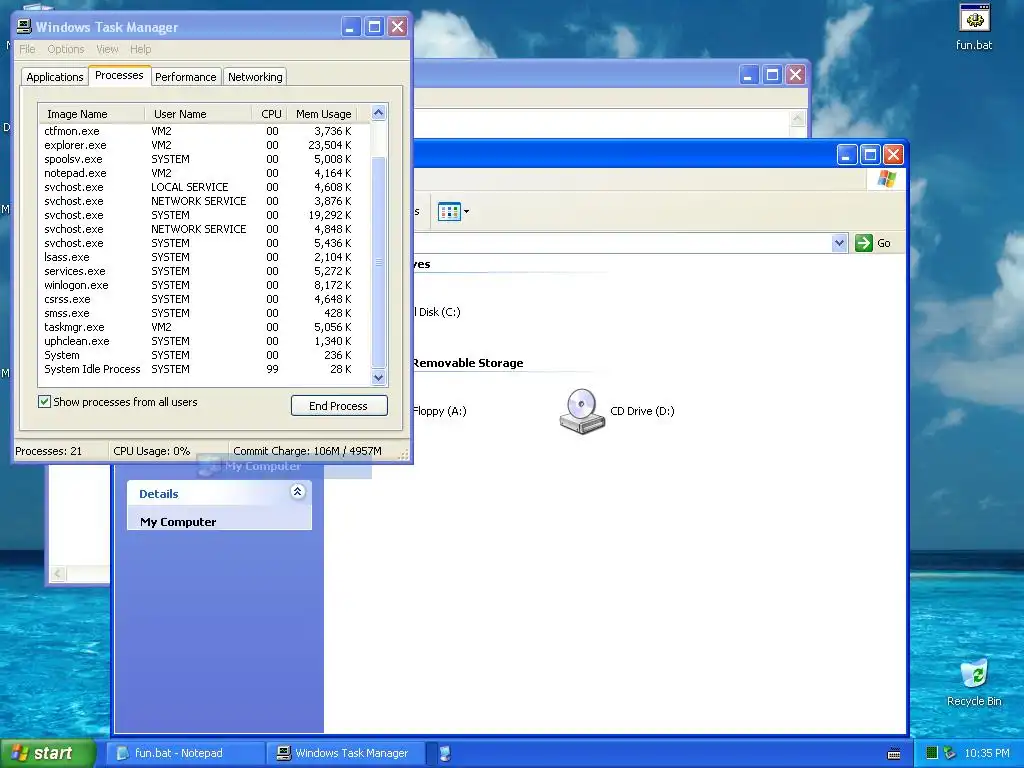Click the Go button in My Computer
The image size is (1024, 768).
(x=874, y=243)
